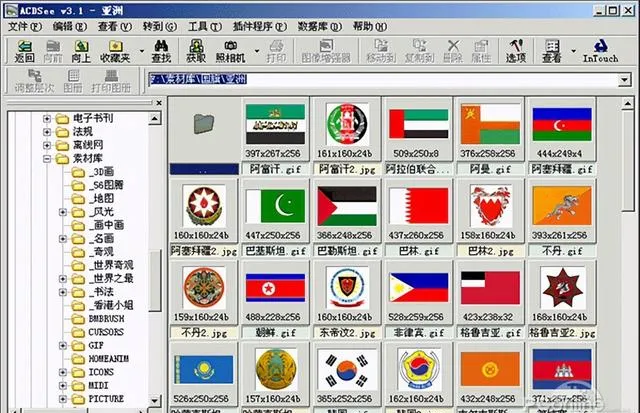This screenshot has height=413, width=640.
Task: Open dropdown arrow next to 查看 toolbar button
Action: point(573,51)
